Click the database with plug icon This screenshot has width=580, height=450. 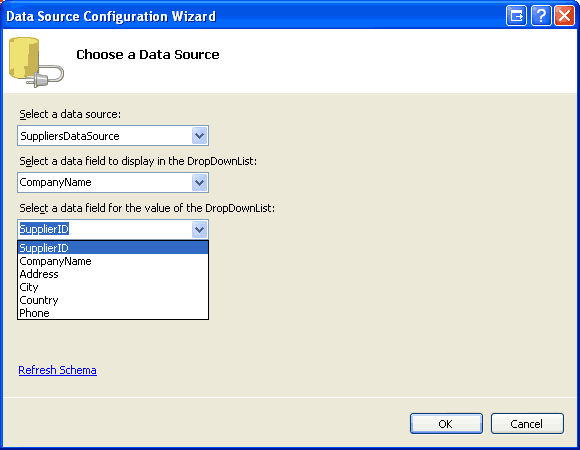[x=36, y=62]
